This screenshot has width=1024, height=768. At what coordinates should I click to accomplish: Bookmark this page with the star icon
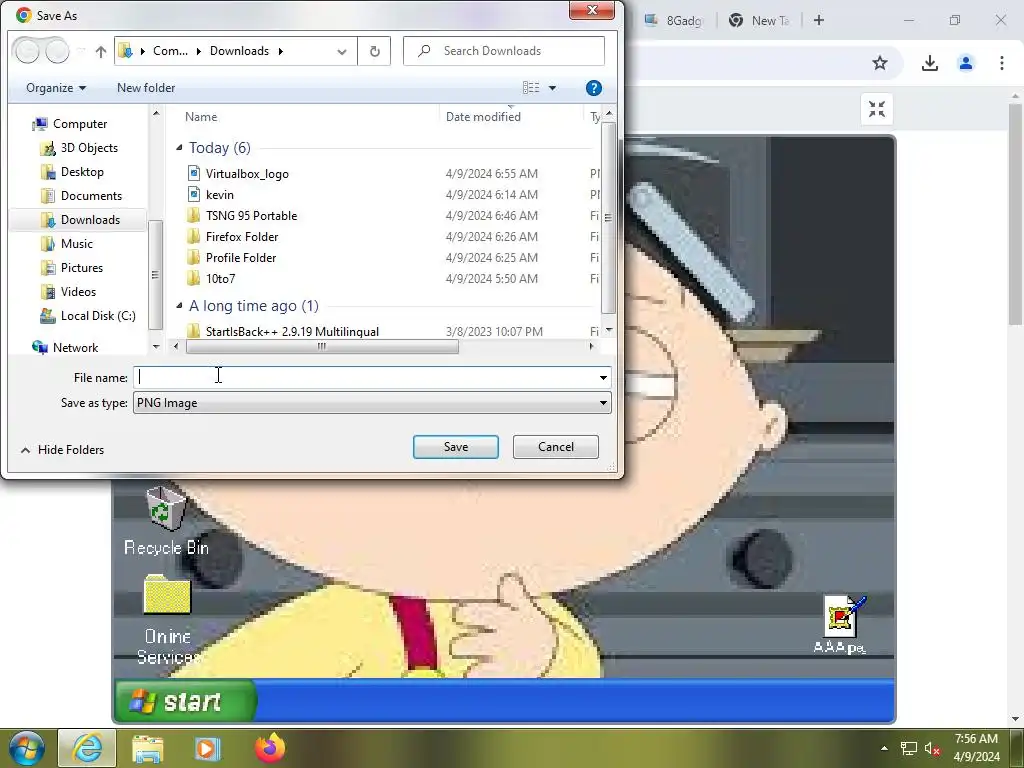point(880,63)
